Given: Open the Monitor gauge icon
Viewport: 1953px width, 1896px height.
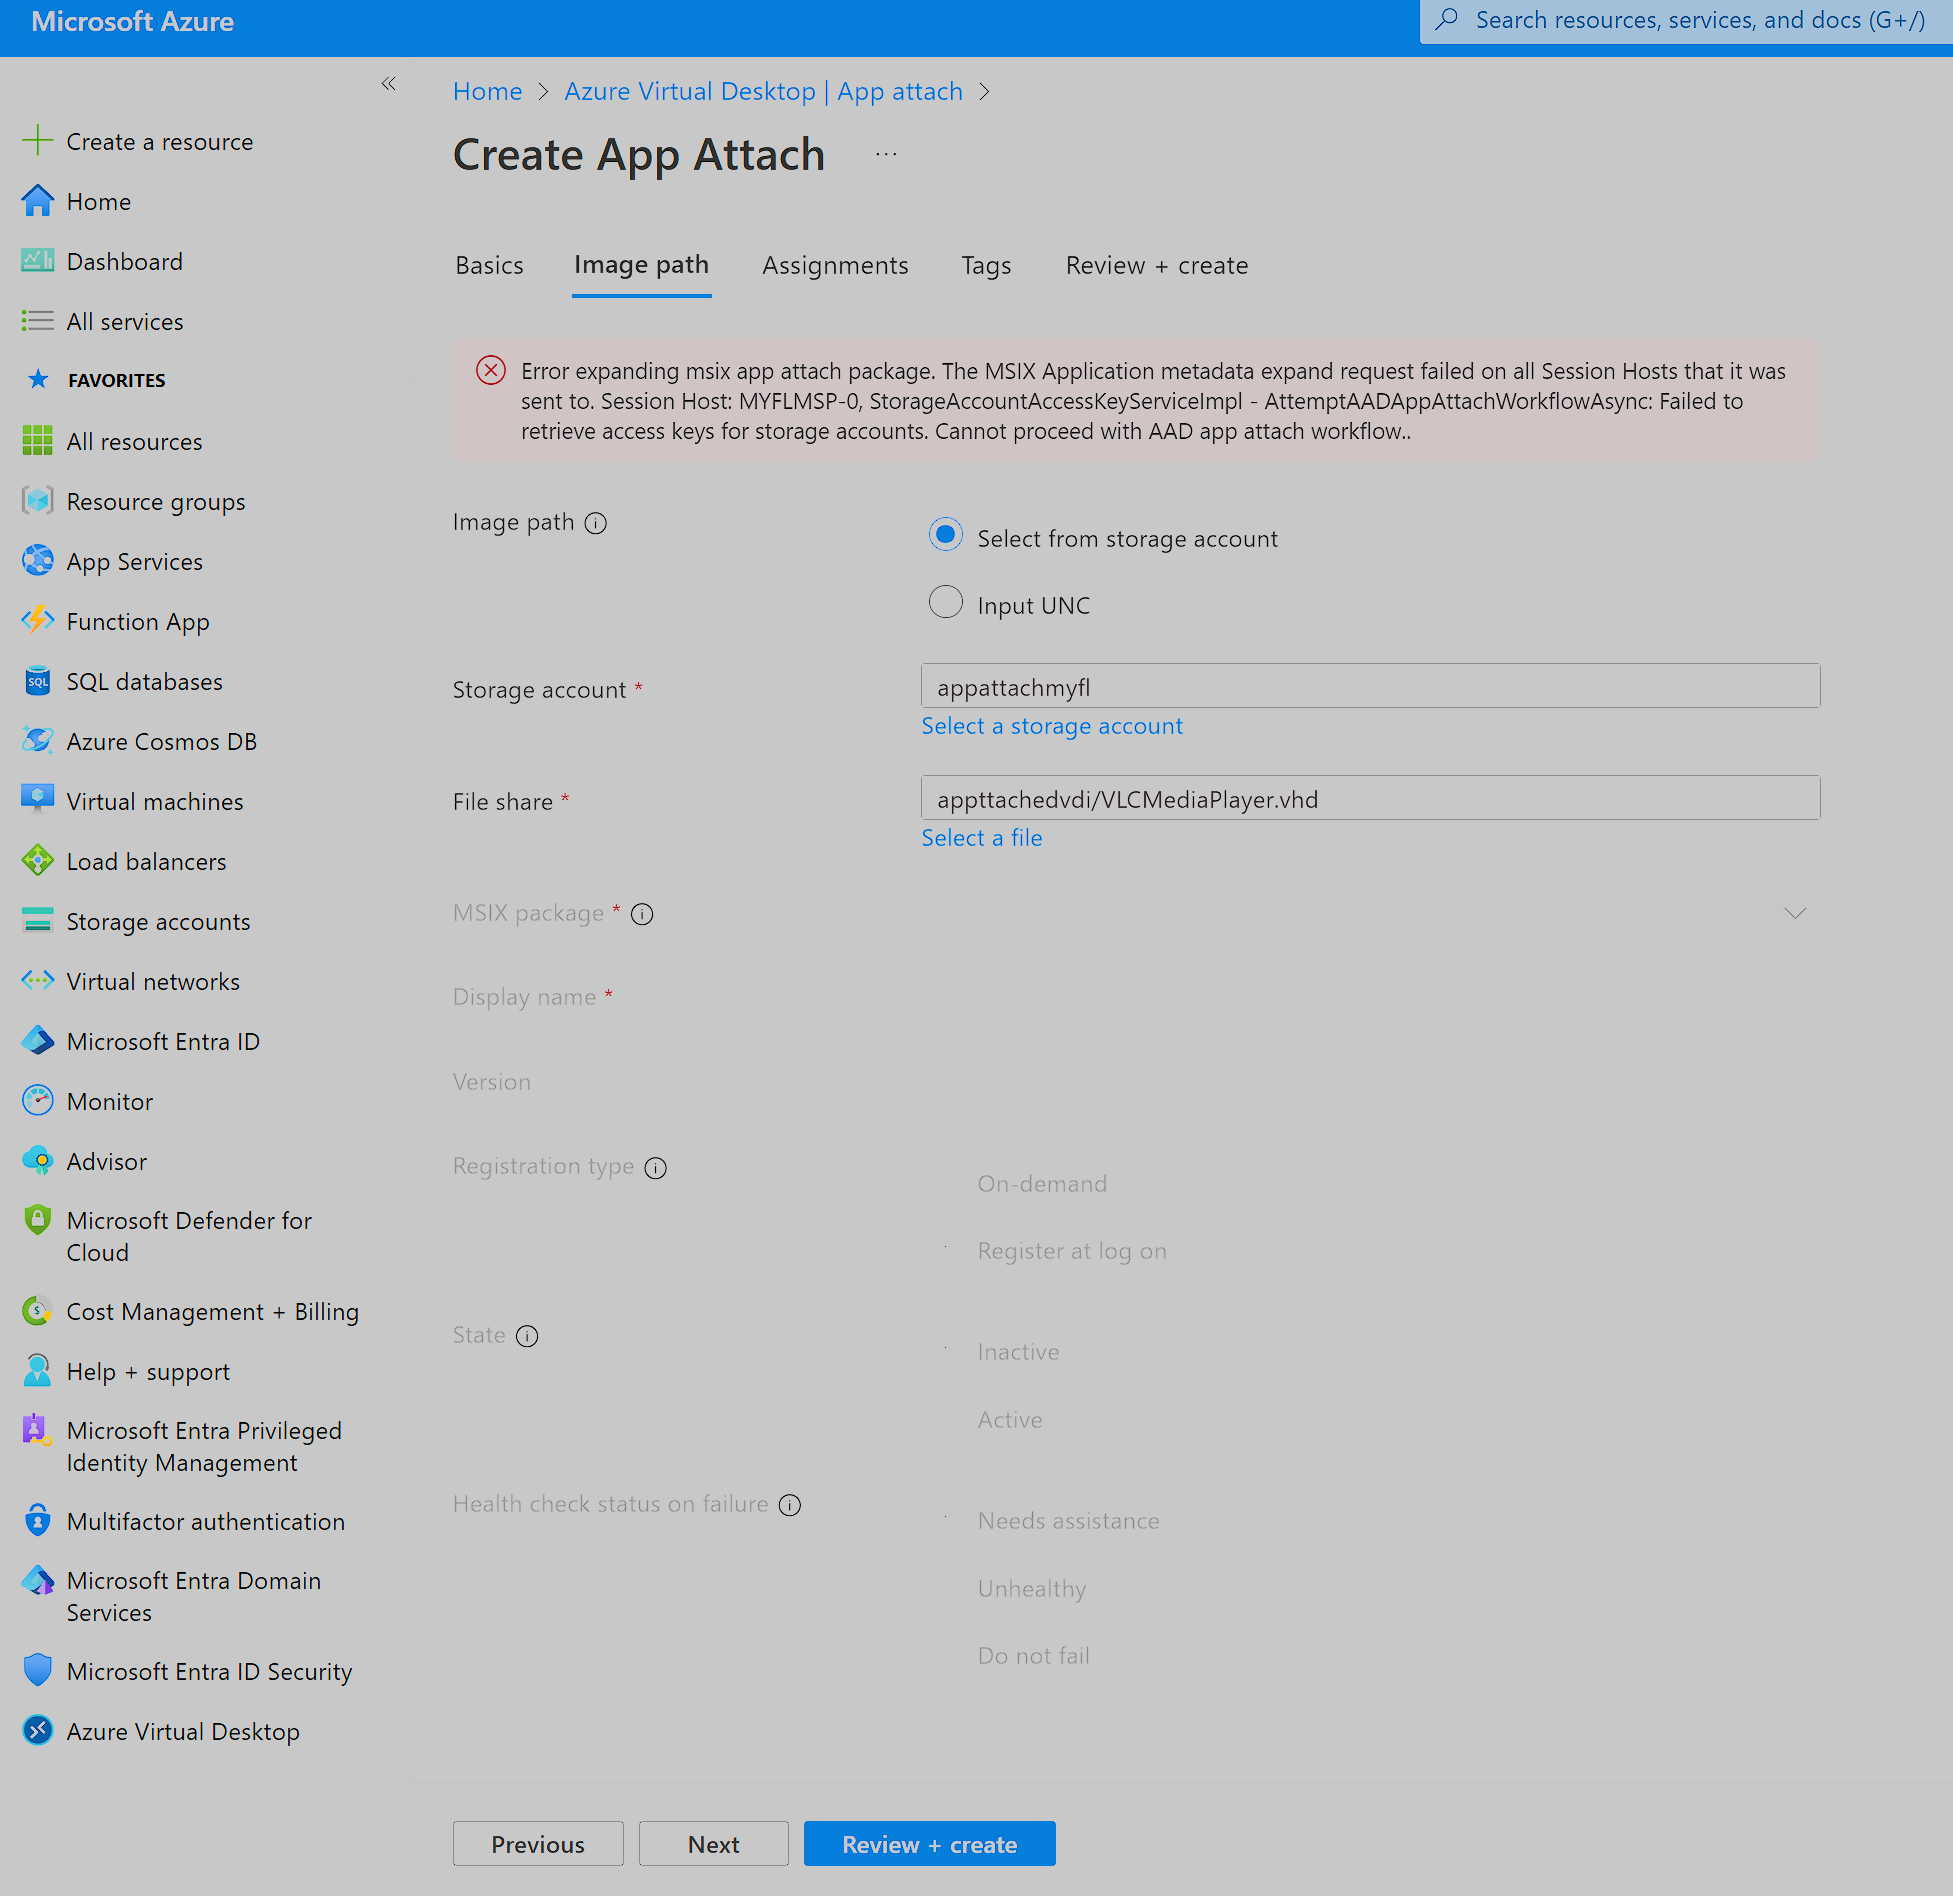Looking at the screenshot, I should coord(37,1100).
